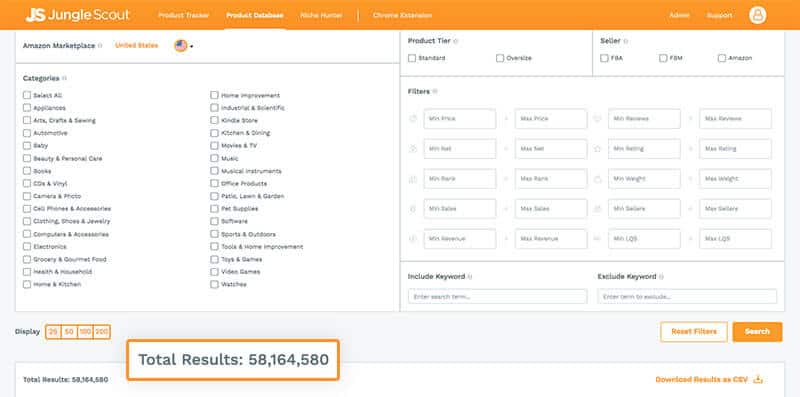Click the US flag marketplace icon

(x=181, y=46)
